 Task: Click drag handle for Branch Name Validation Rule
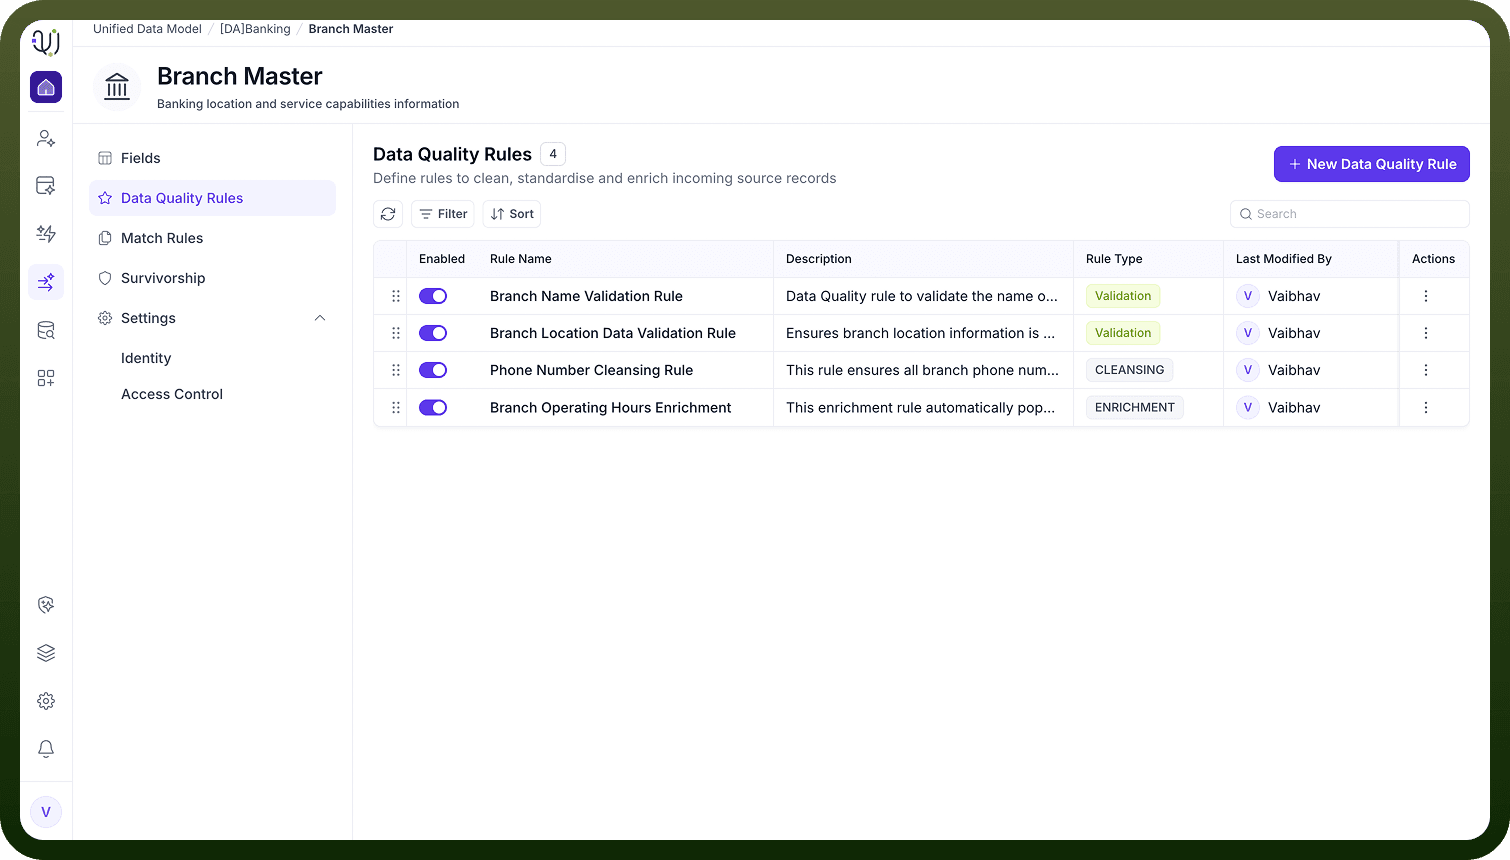point(396,296)
